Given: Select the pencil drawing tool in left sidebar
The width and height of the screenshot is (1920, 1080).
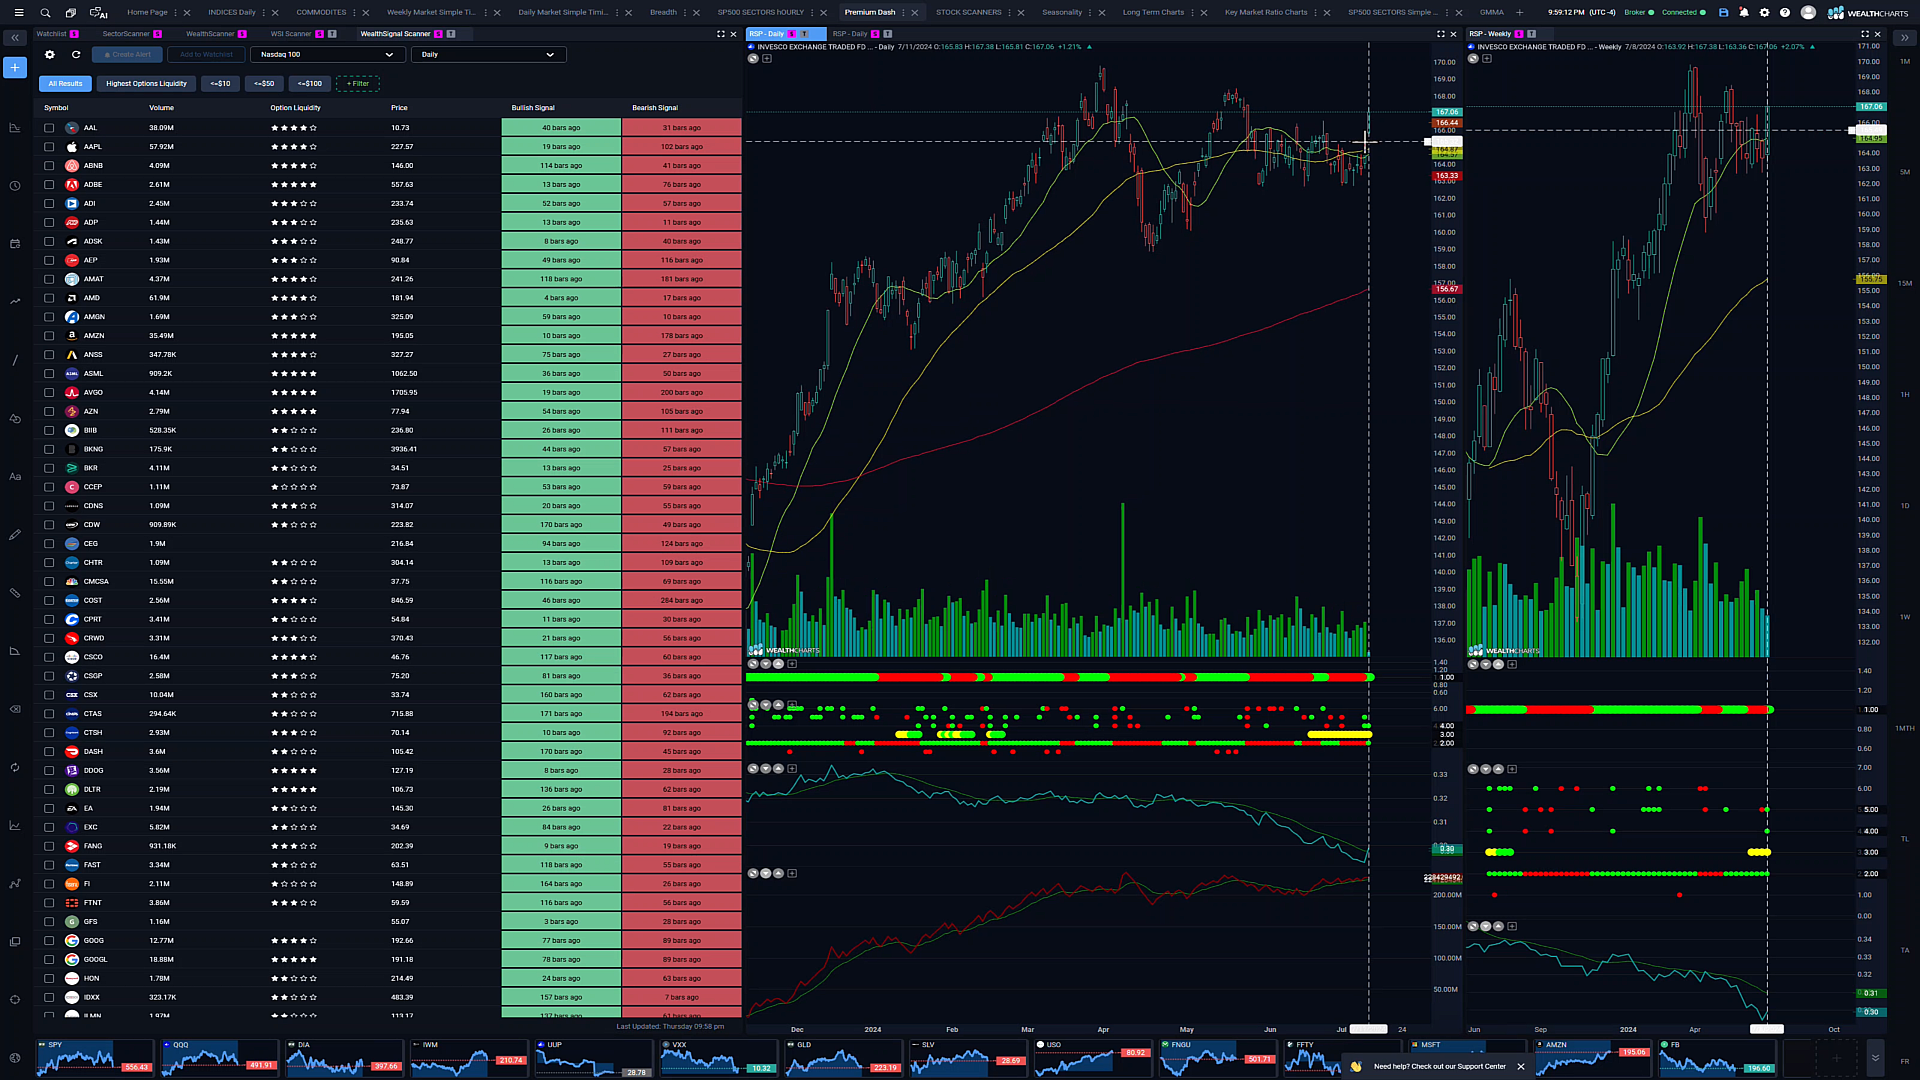Looking at the screenshot, I should point(15,535).
